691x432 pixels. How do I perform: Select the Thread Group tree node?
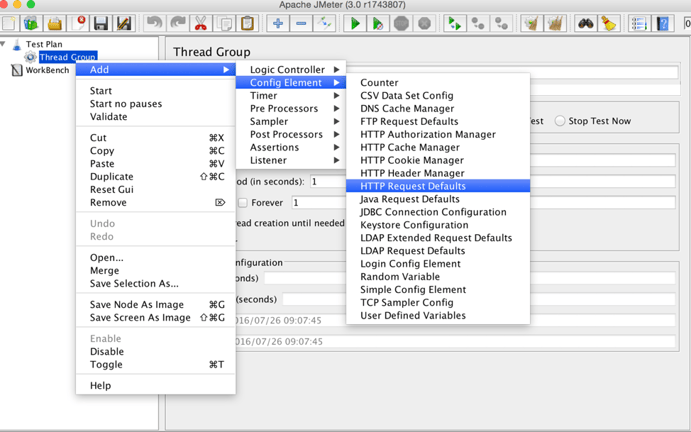[67, 57]
